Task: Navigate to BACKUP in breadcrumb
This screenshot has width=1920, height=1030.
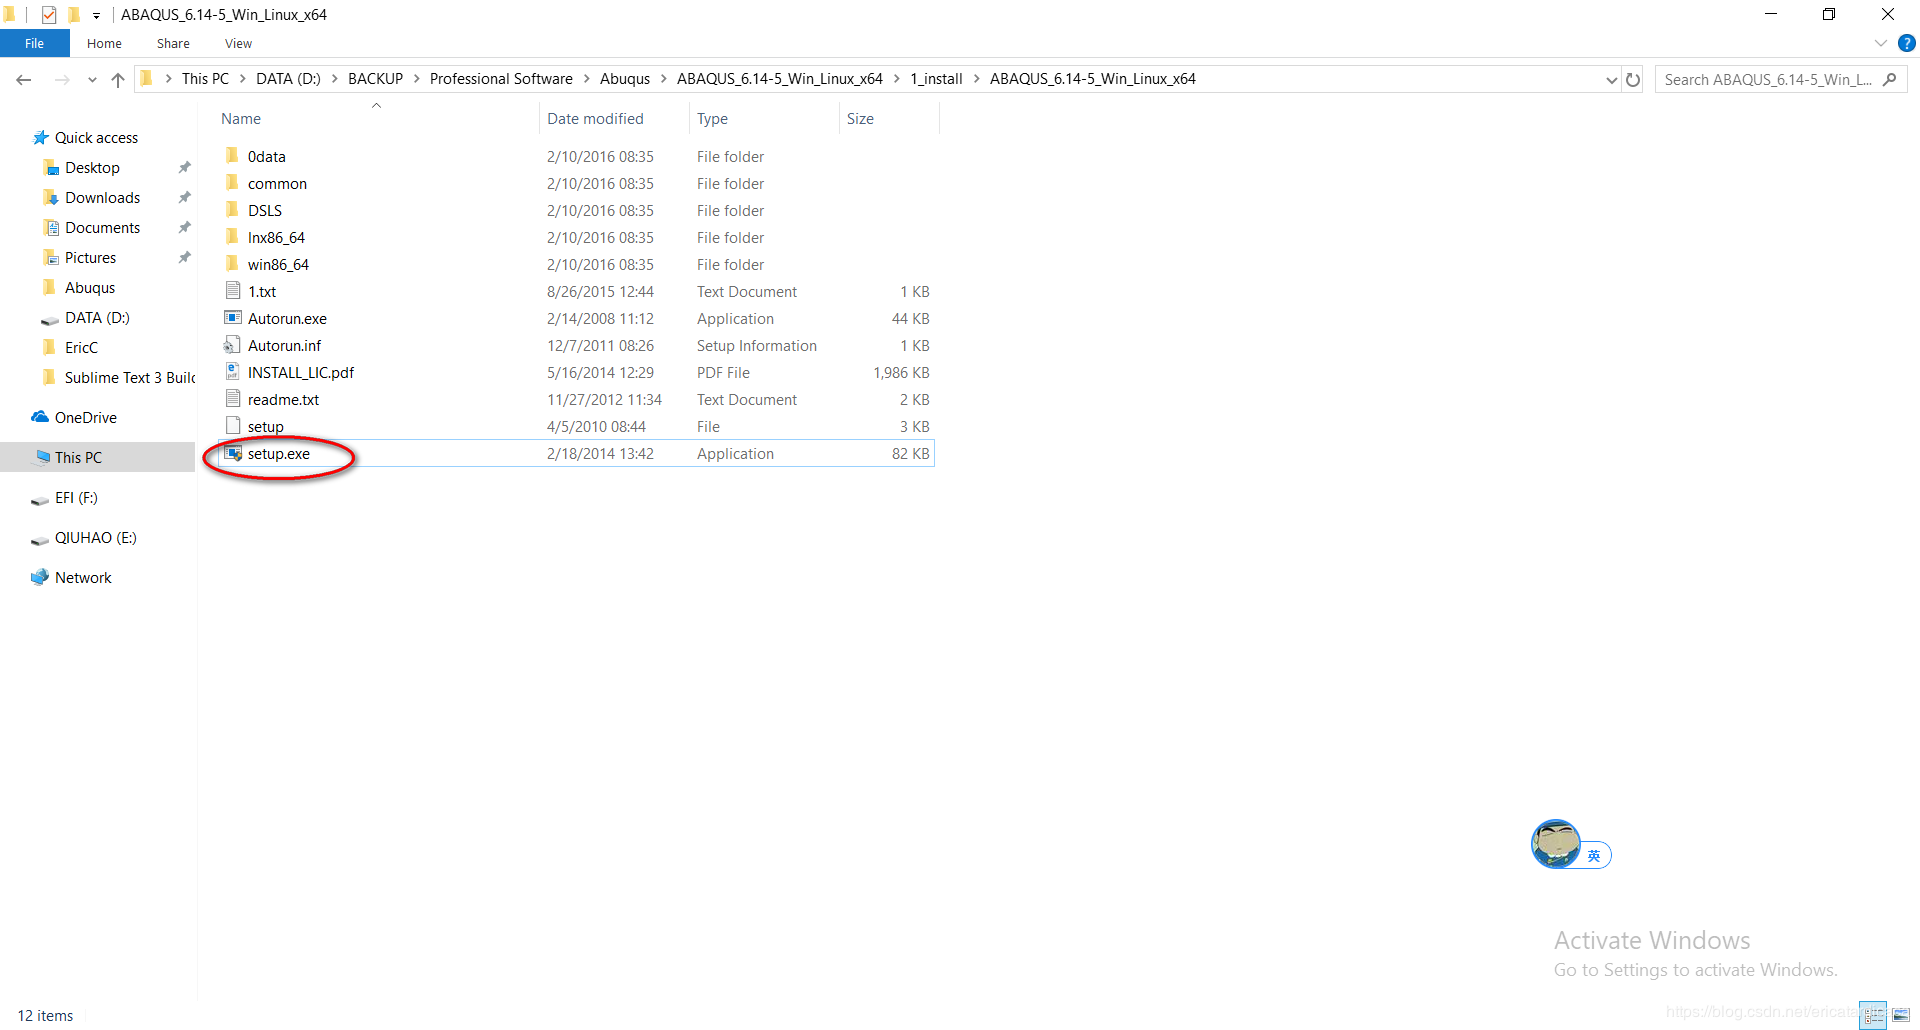Action: pos(375,79)
